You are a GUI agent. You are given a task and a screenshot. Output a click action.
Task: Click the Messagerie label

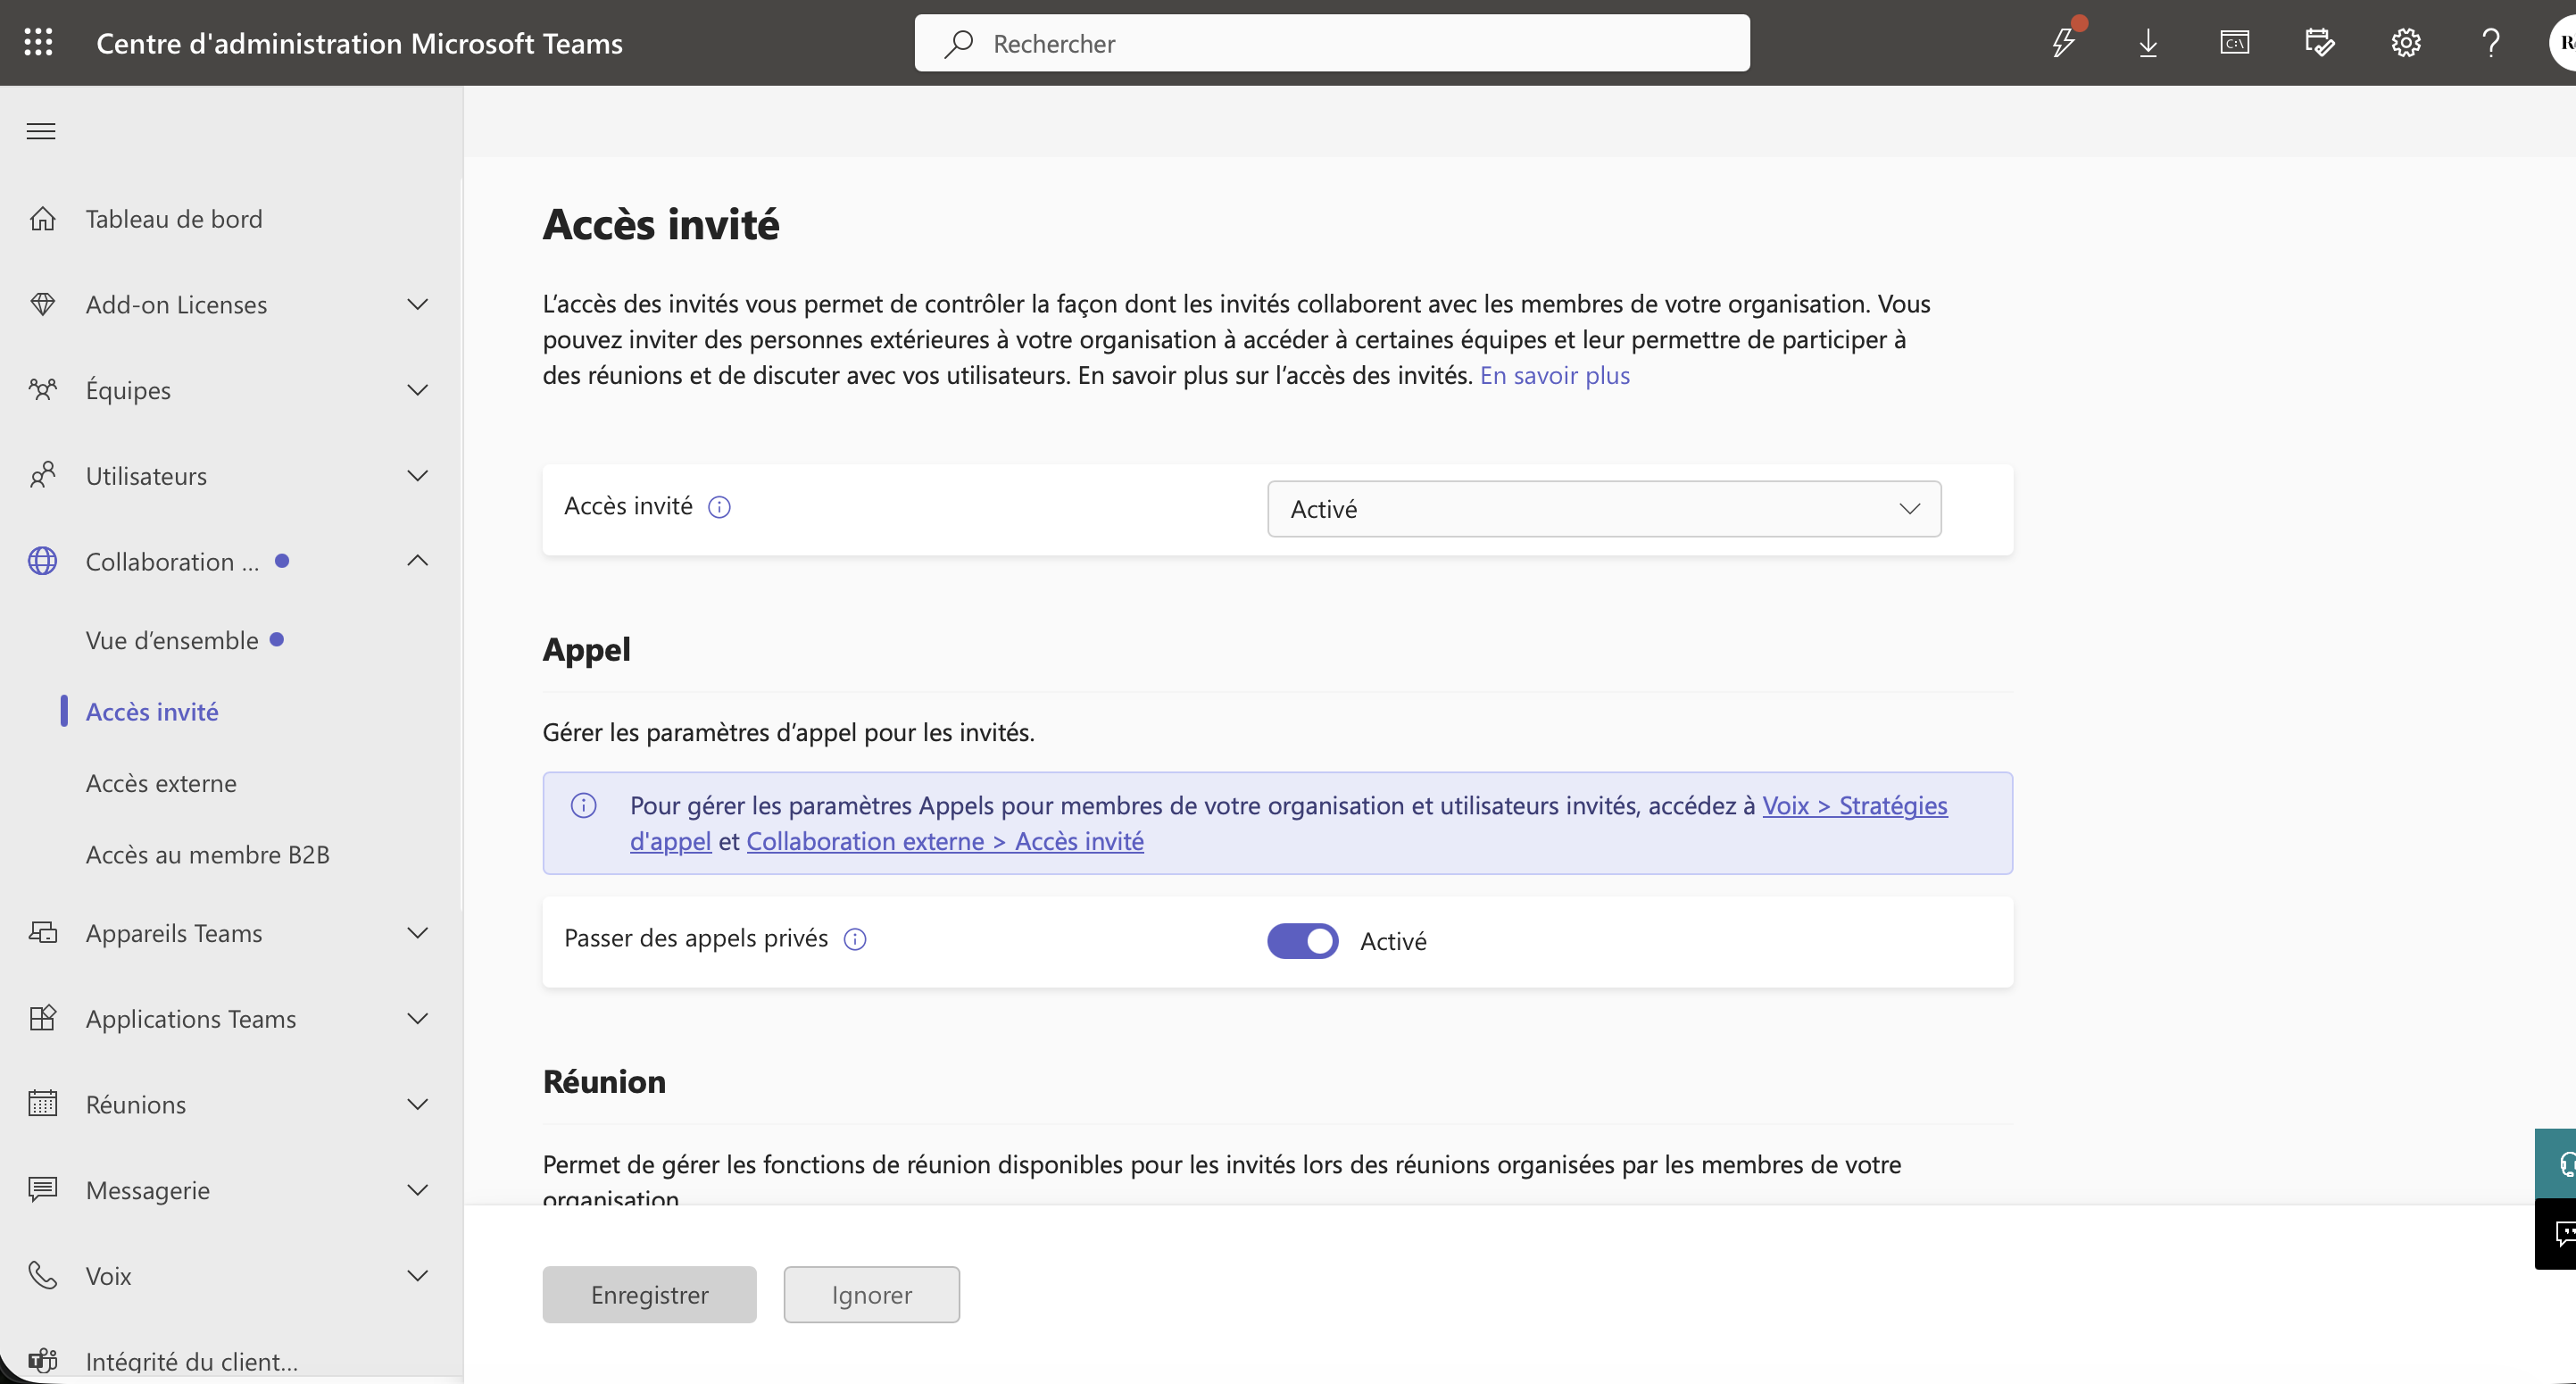click(148, 1189)
